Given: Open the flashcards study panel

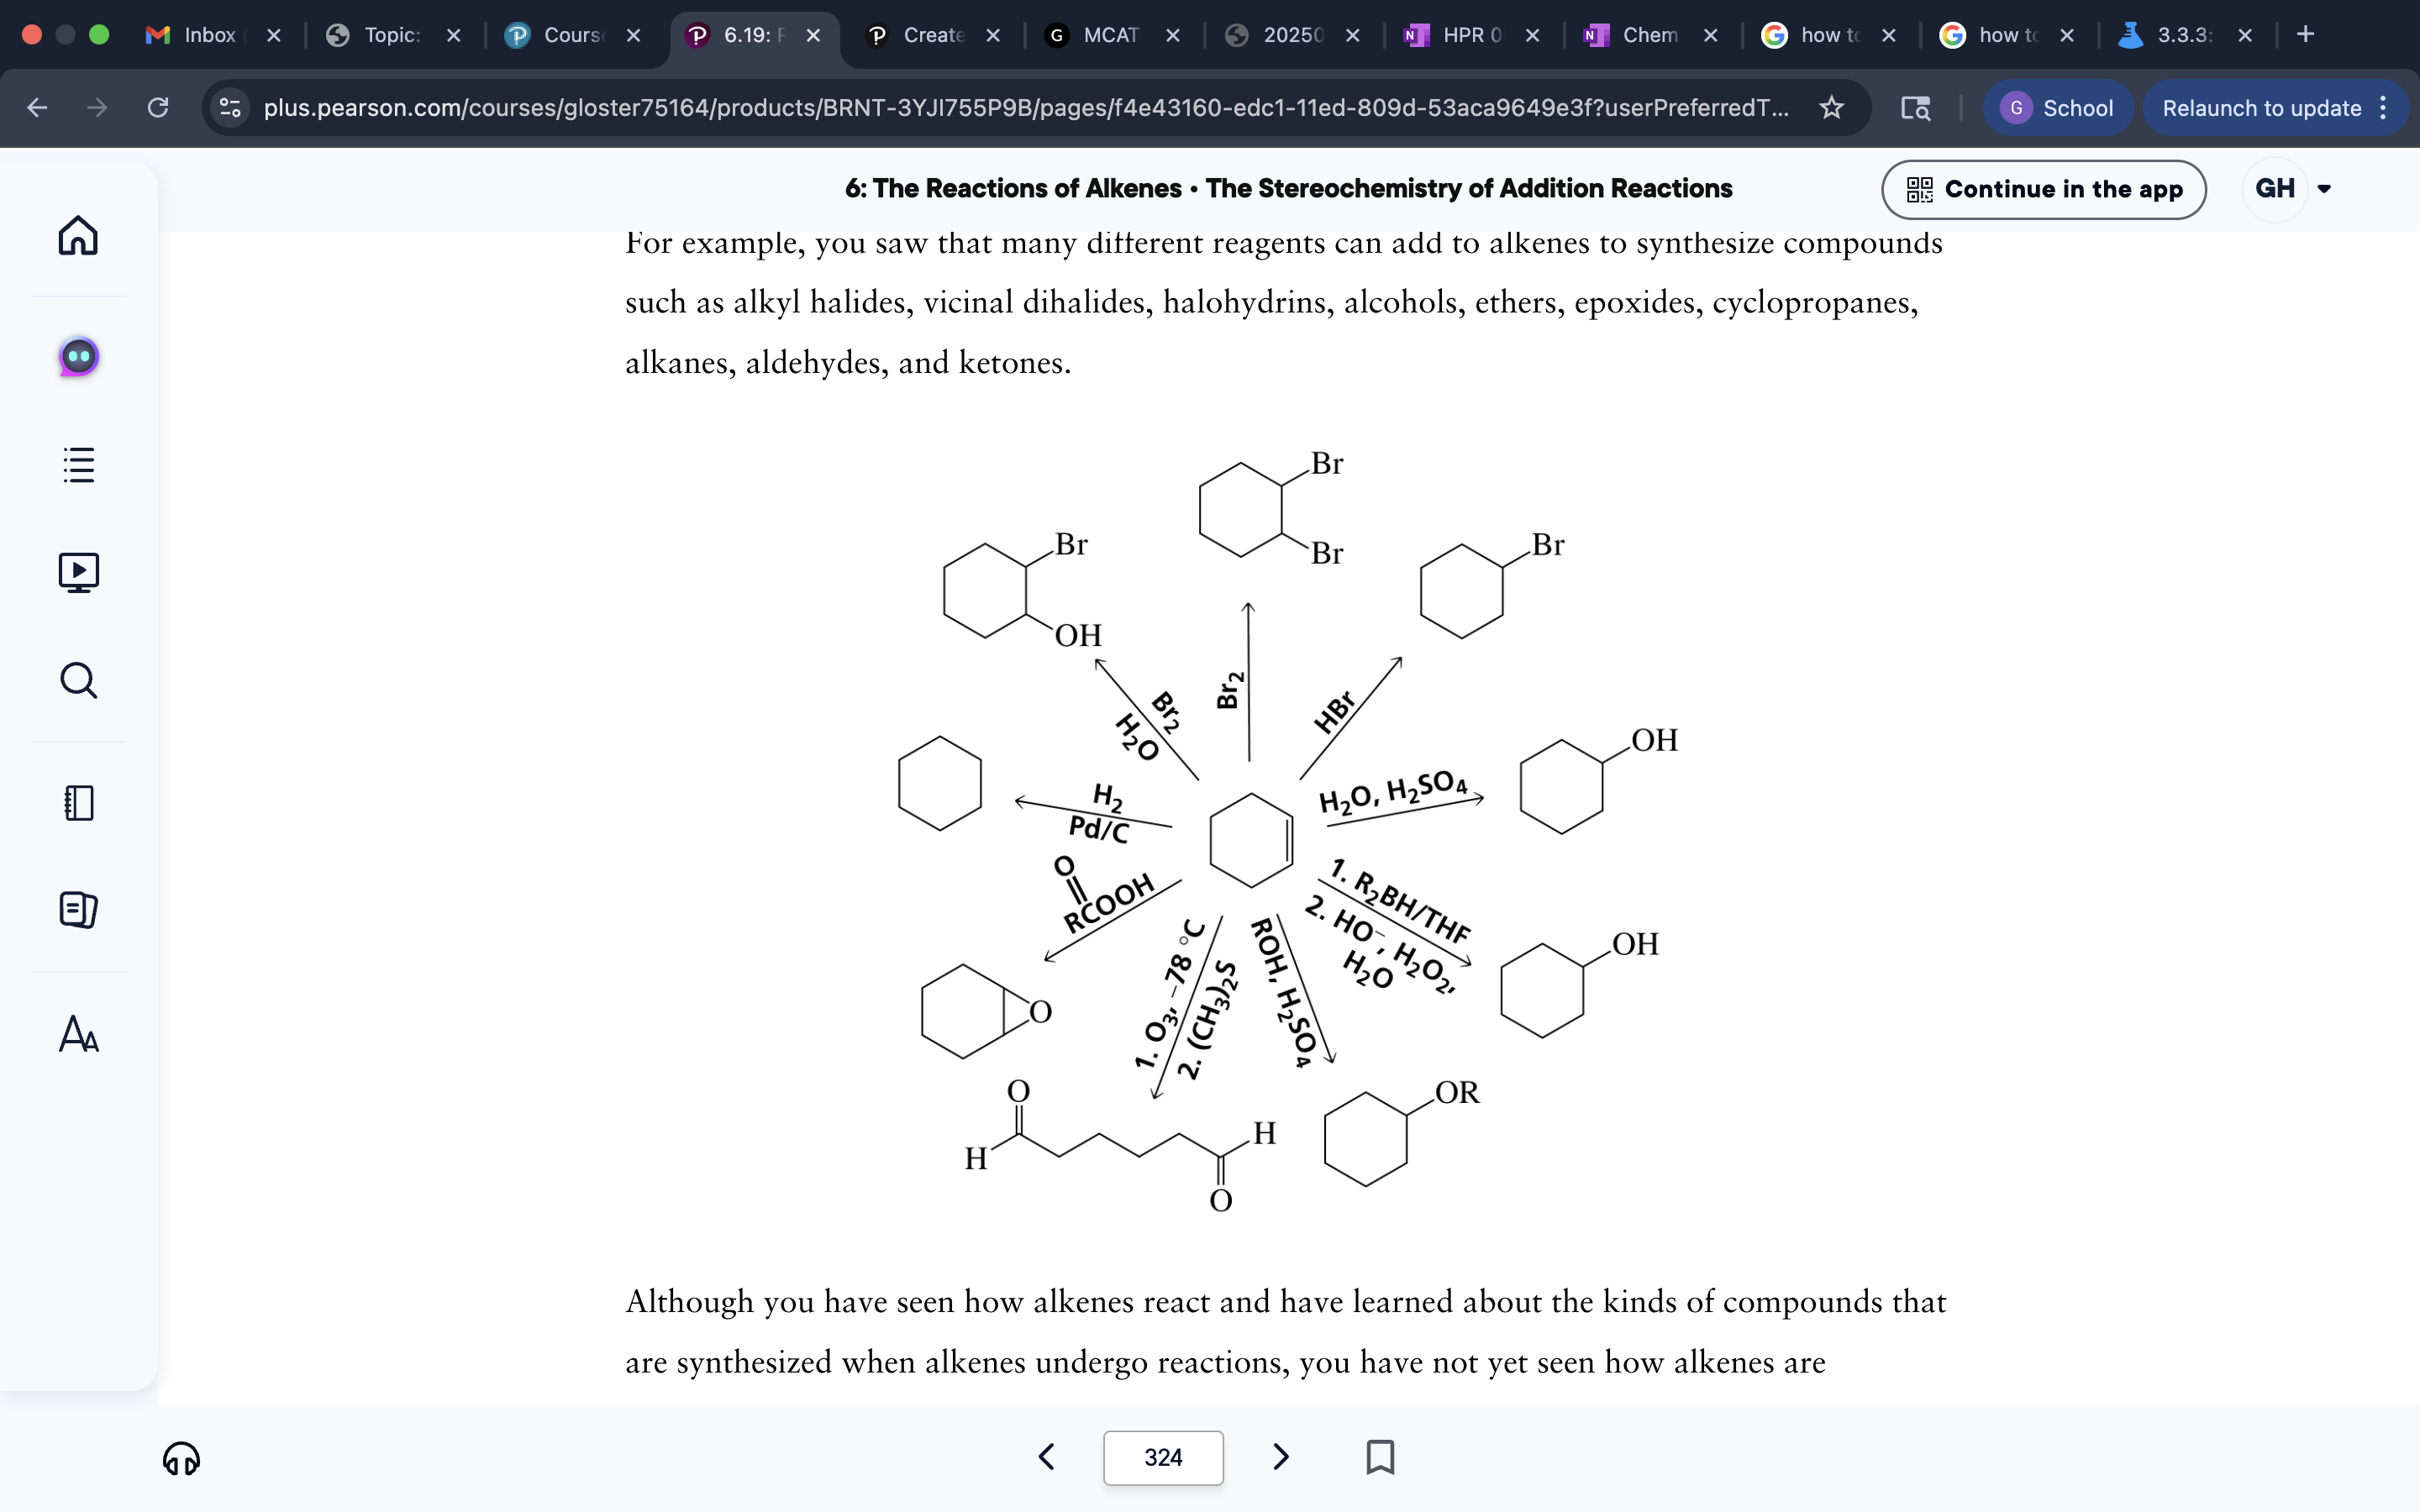Looking at the screenshot, I should point(78,910).
